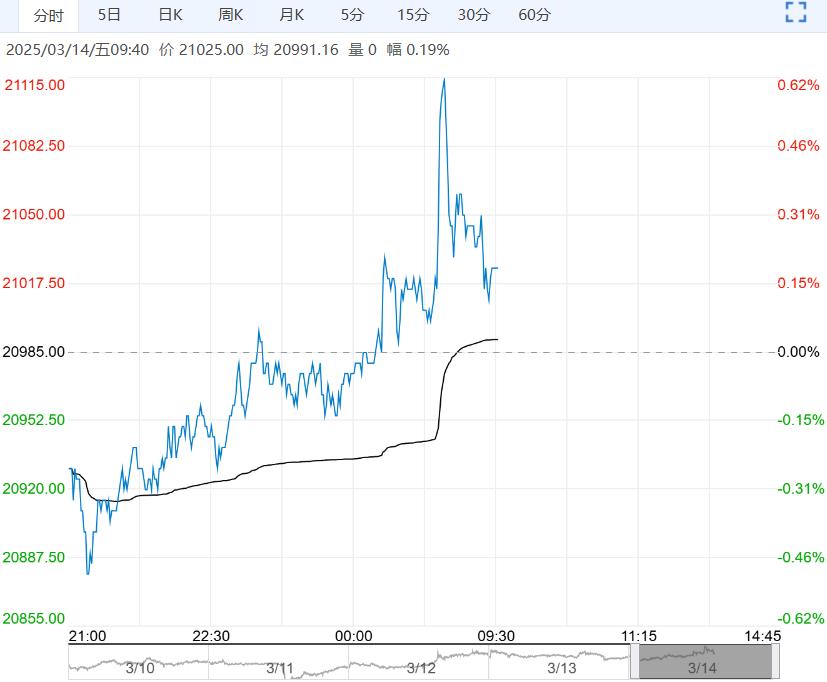Click the 21082.50 price axis label
The width and height of the screenshot is (827, 682).
click(x=34, y=146)
